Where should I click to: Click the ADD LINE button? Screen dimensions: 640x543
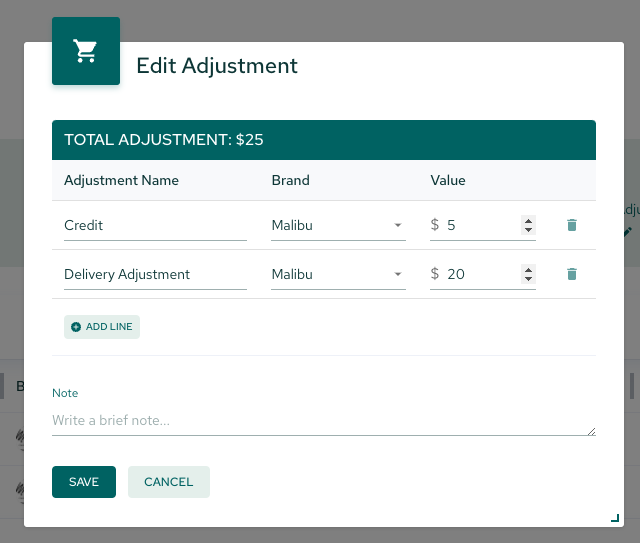click(102, 327)
